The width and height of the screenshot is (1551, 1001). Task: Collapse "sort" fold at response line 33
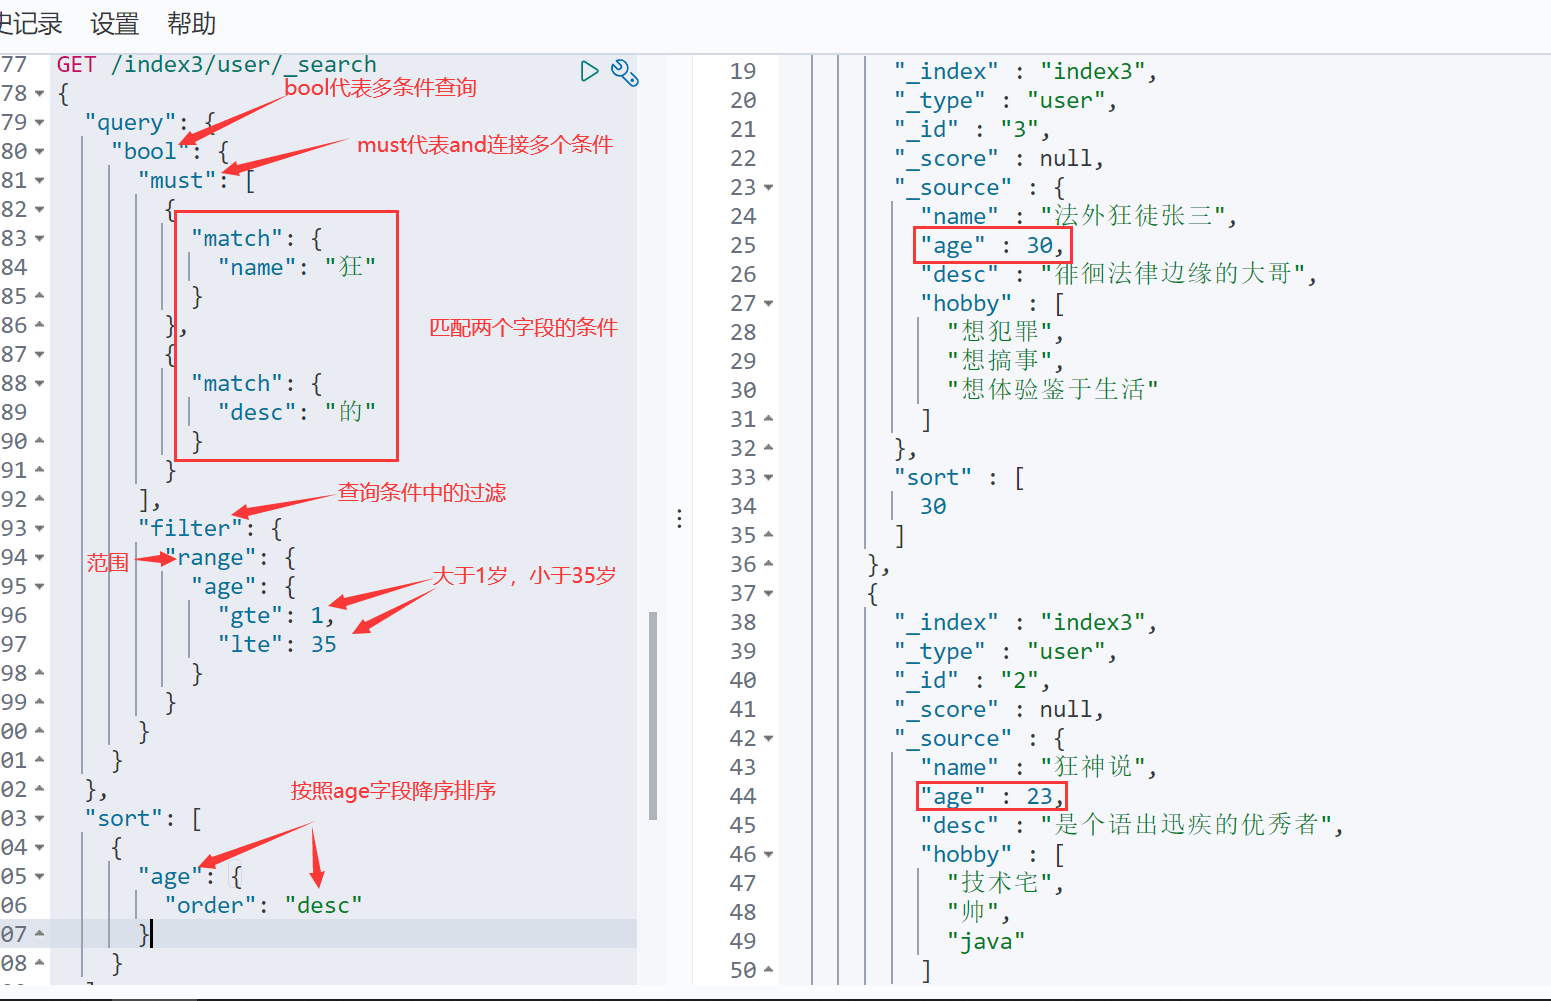[768, 478]
